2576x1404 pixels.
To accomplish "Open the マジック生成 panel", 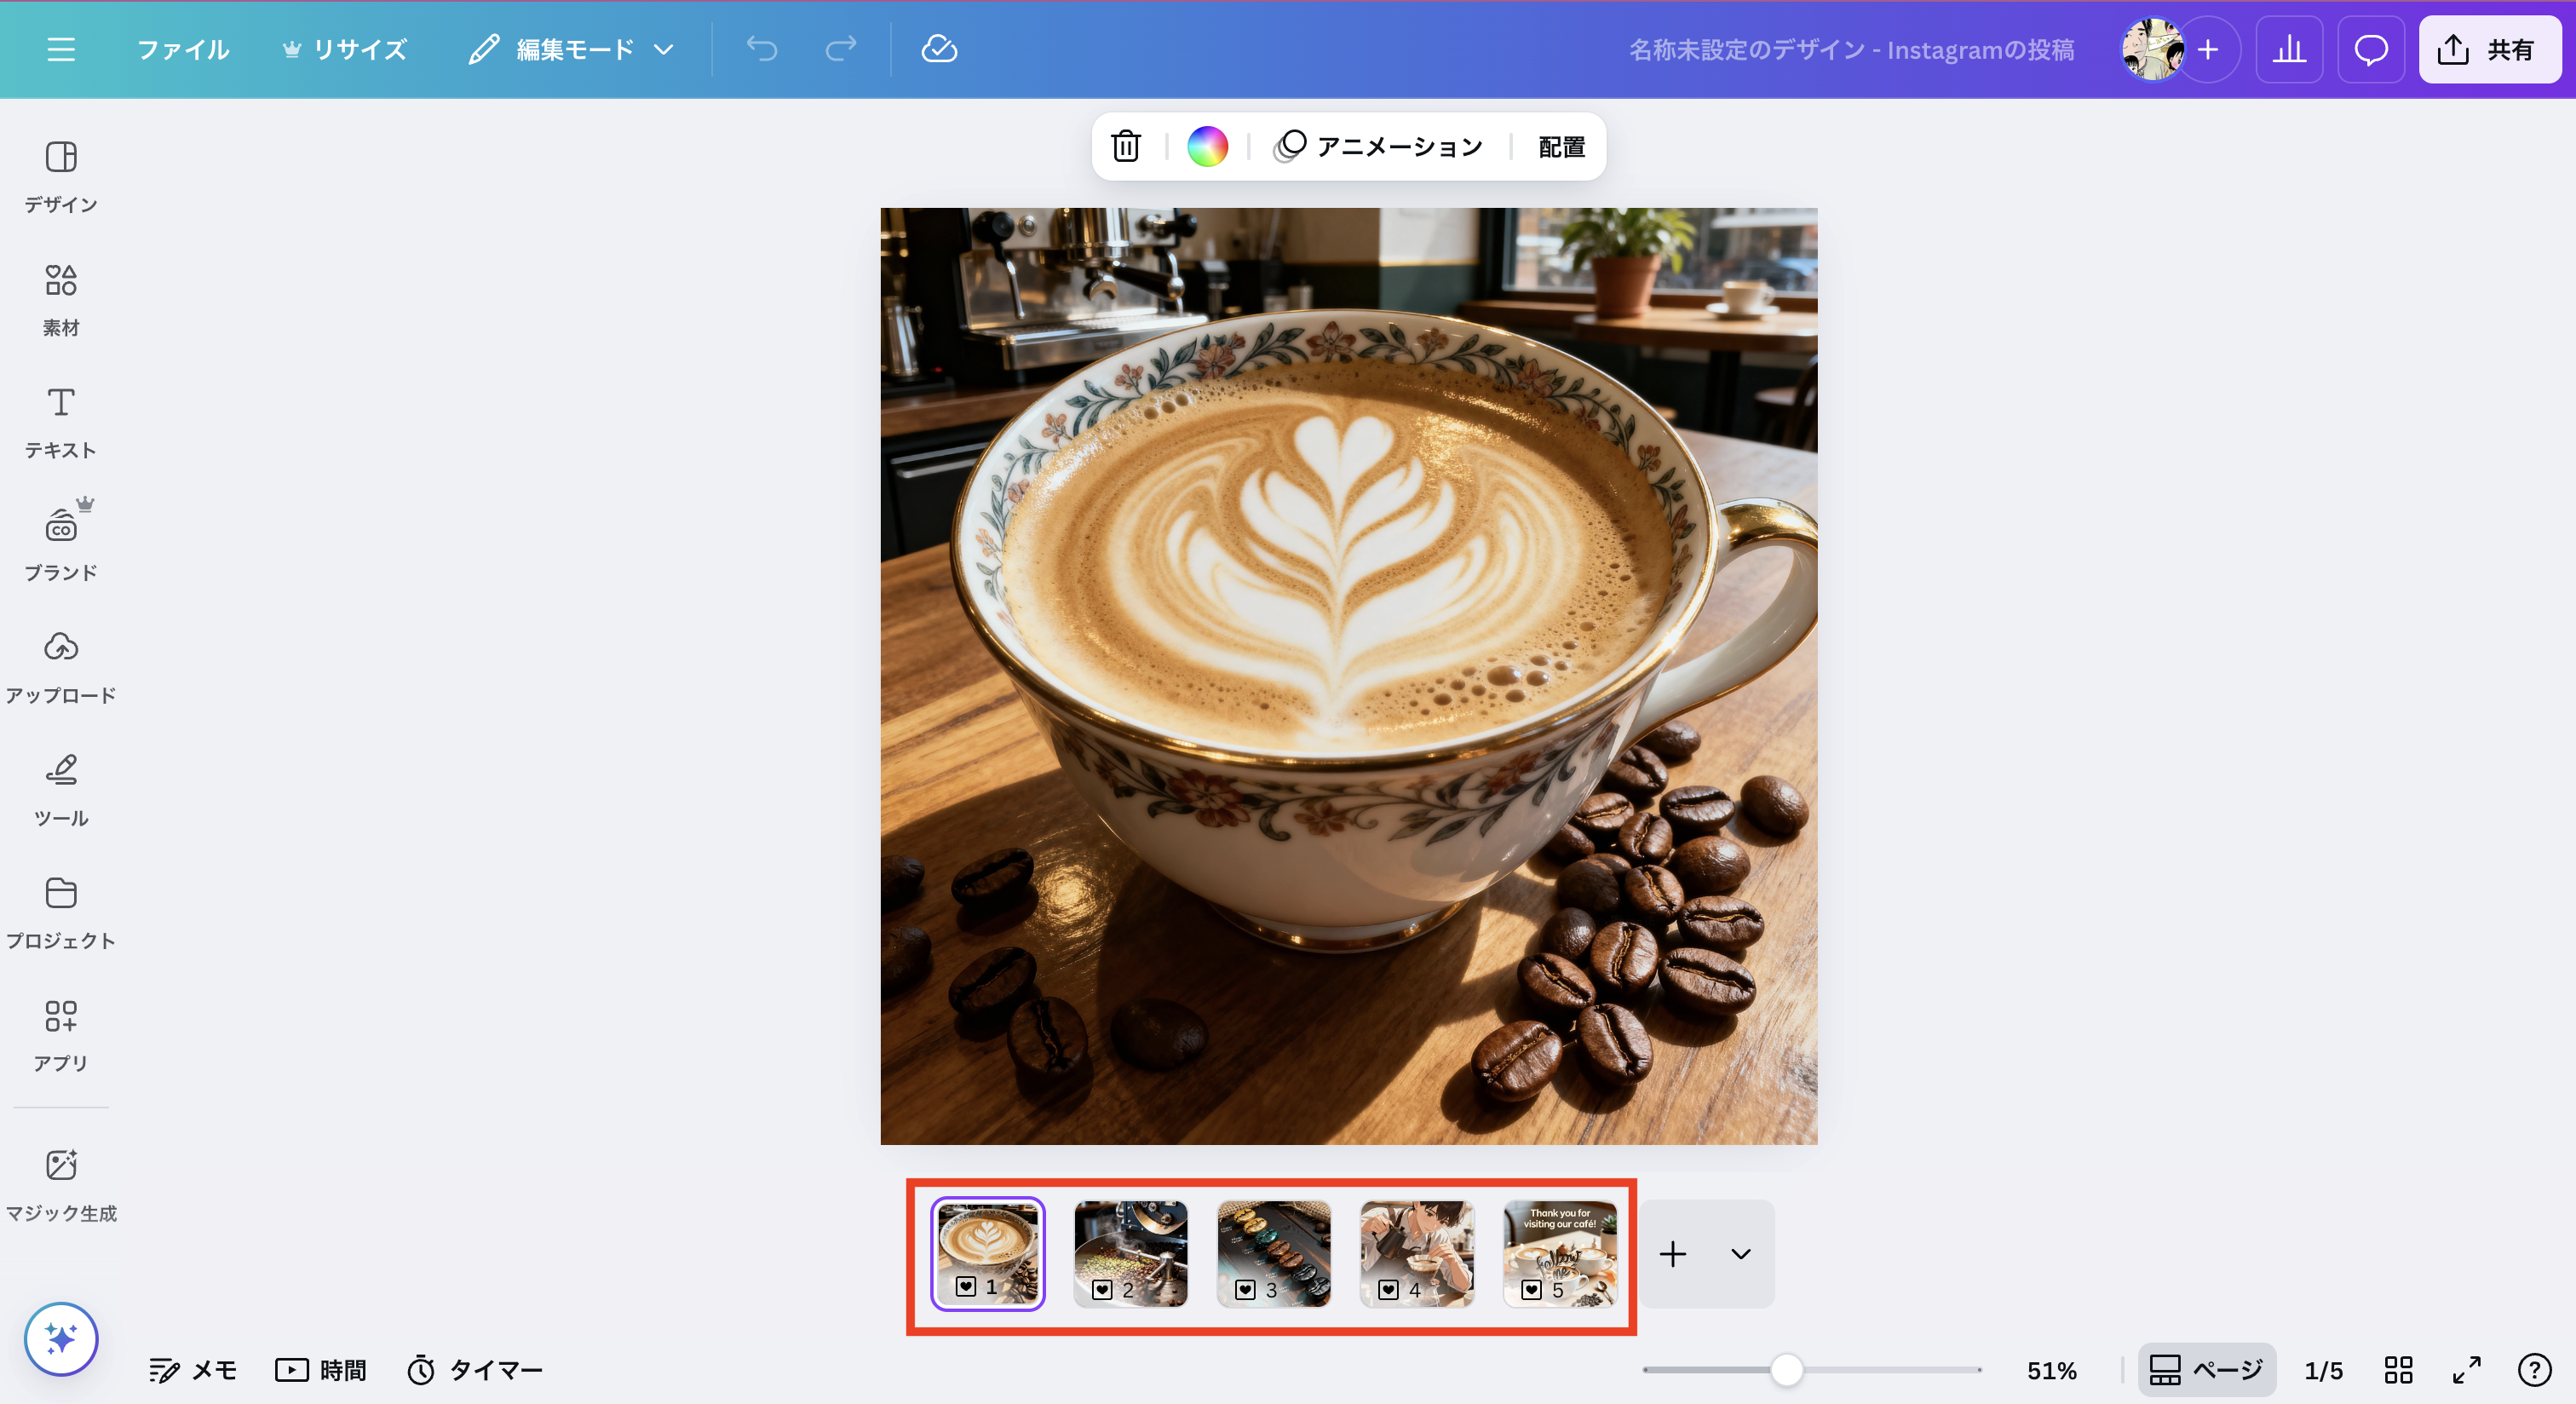I will pyautogui.click(x=60, y=1185).
